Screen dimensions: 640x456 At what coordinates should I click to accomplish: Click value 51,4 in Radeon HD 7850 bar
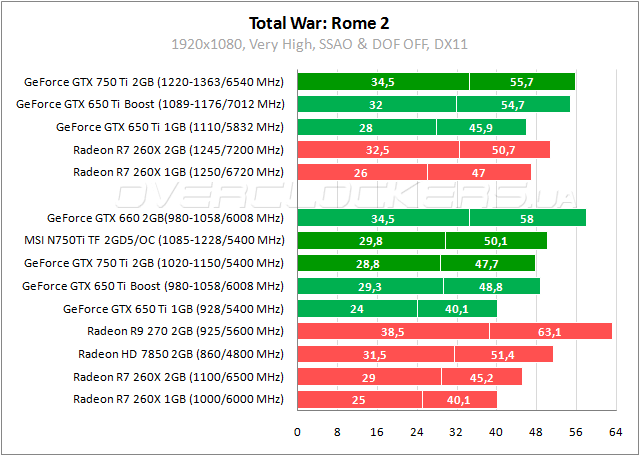tap(502, 355)
